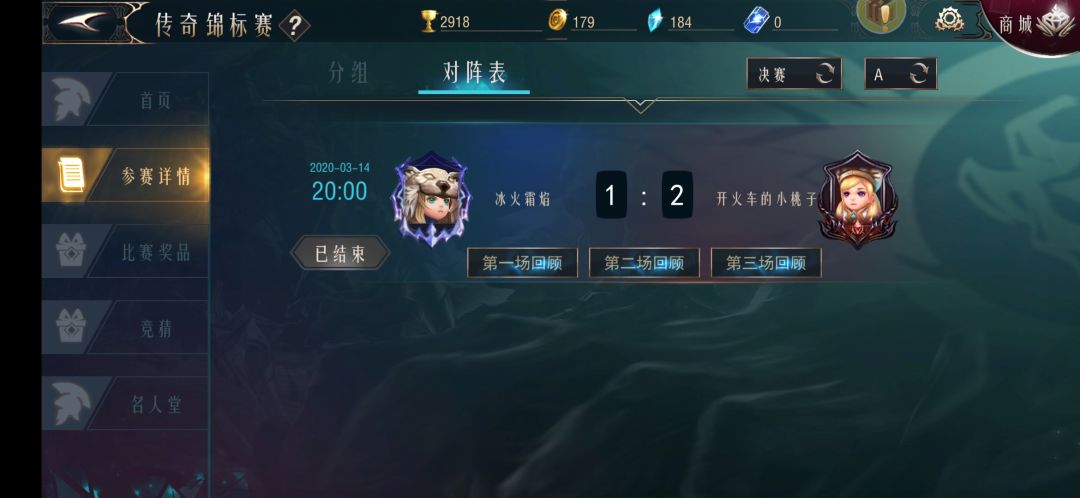This screenshot has height=498, width=1080.
Task: Switch stage using the 决赛 selector
Action: pos(794,74)
